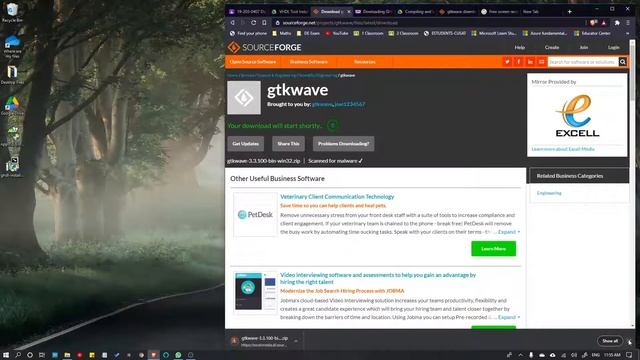Click the bookmark icon beside the address bar
The image size is (640, 360).
pyautogui.click(x=264, y=23)
